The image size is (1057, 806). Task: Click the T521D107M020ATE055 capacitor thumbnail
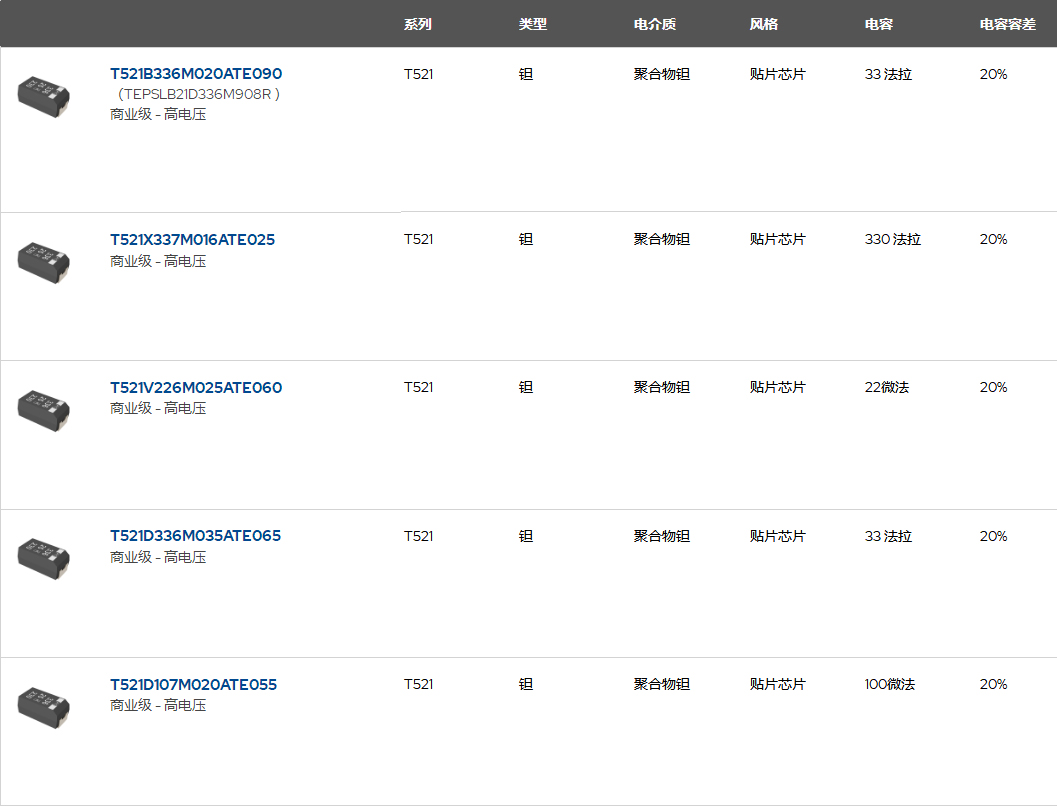click(x=43, y=704)
